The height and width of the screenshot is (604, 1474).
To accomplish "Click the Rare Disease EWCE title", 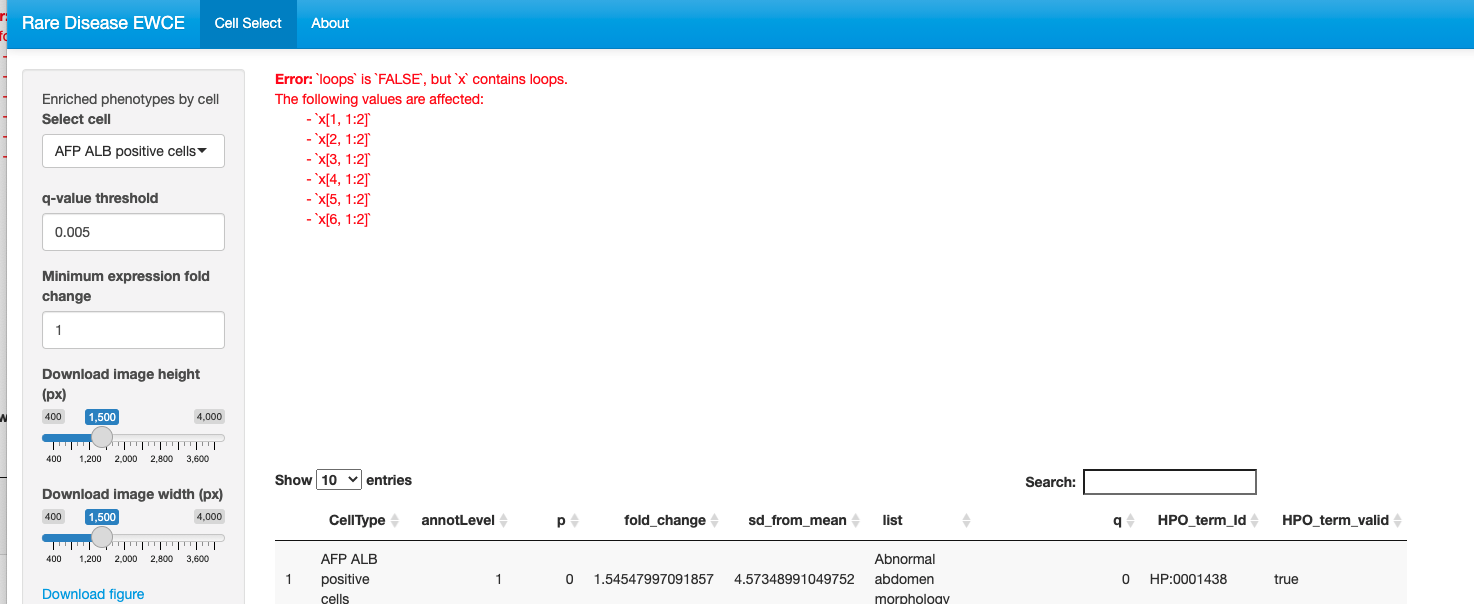I will point(104,22).
